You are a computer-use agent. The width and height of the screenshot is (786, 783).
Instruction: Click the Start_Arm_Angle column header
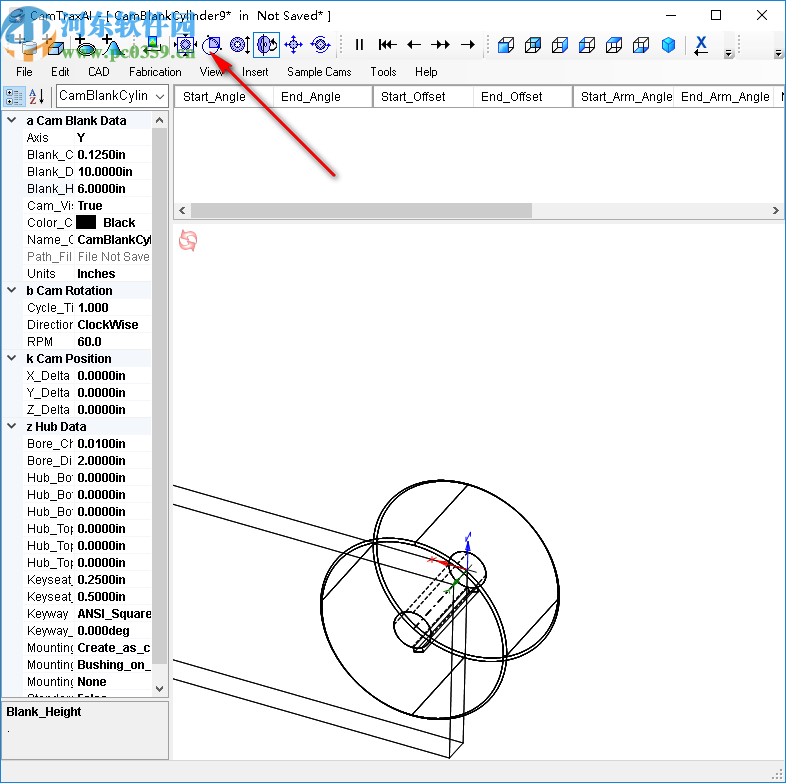(x=623, y=96)
